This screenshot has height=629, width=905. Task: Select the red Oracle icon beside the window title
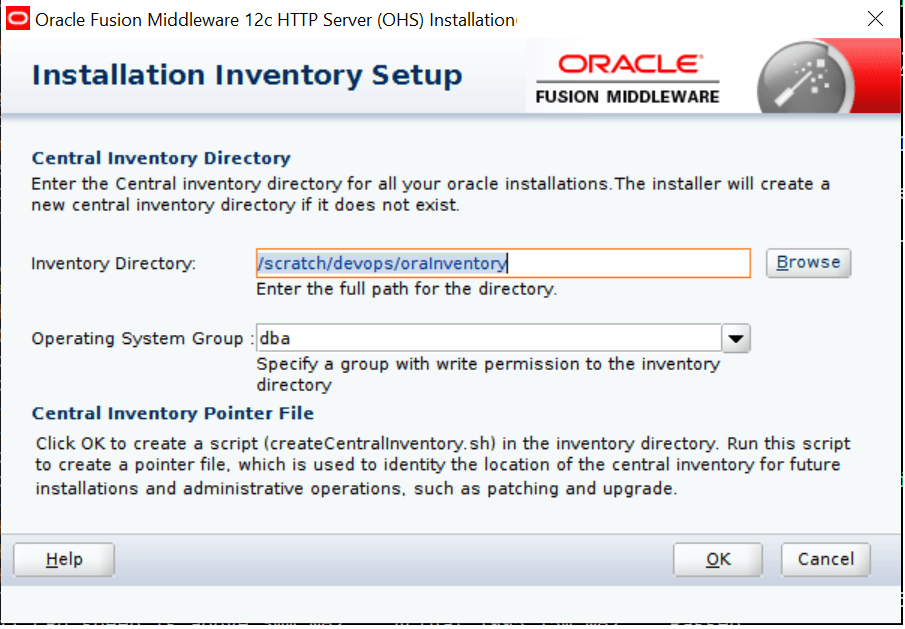(16, 18)
